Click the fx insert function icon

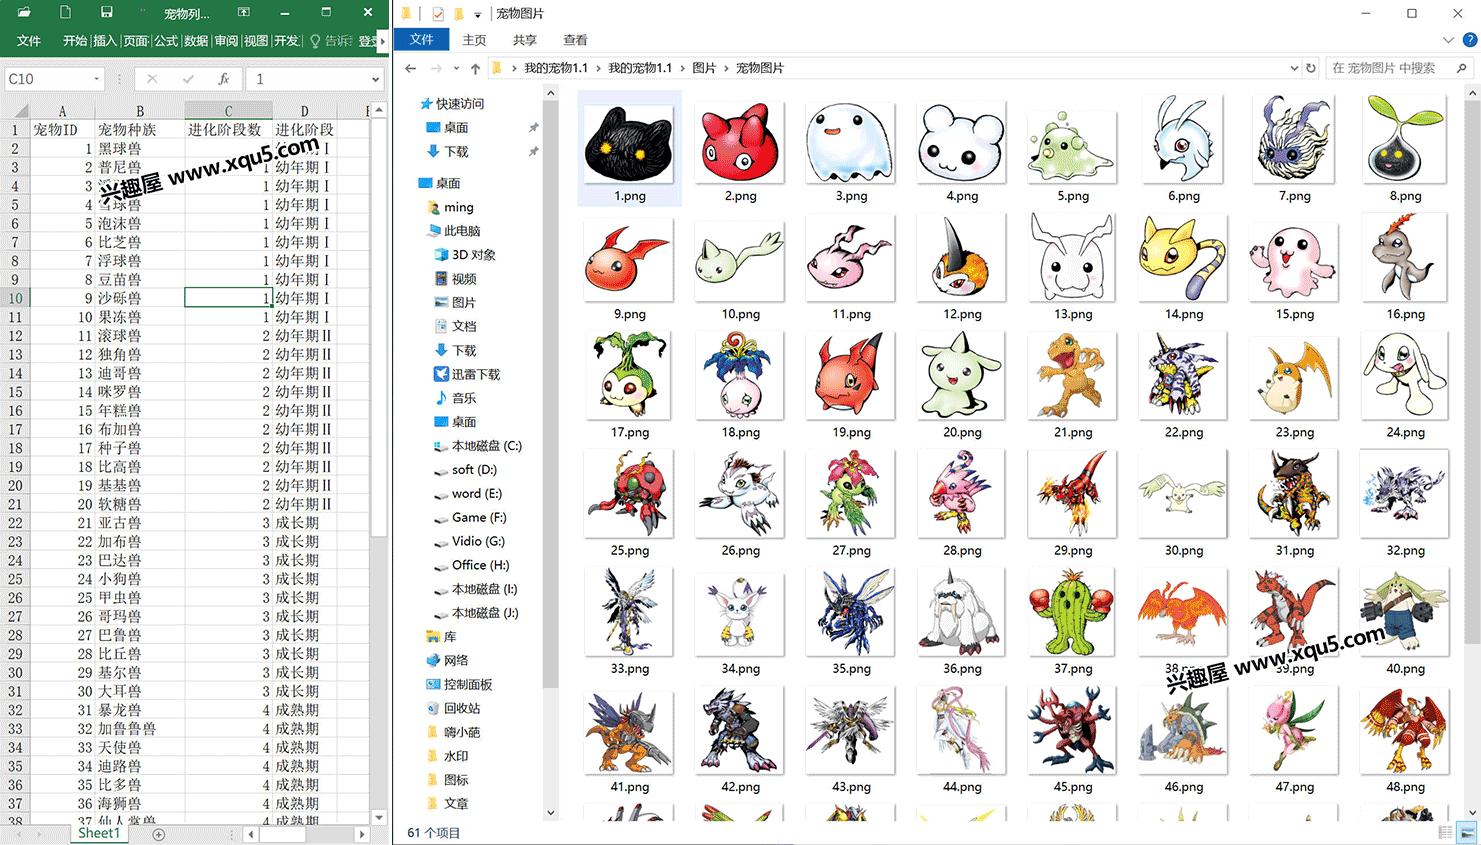(x=223, y=79)
